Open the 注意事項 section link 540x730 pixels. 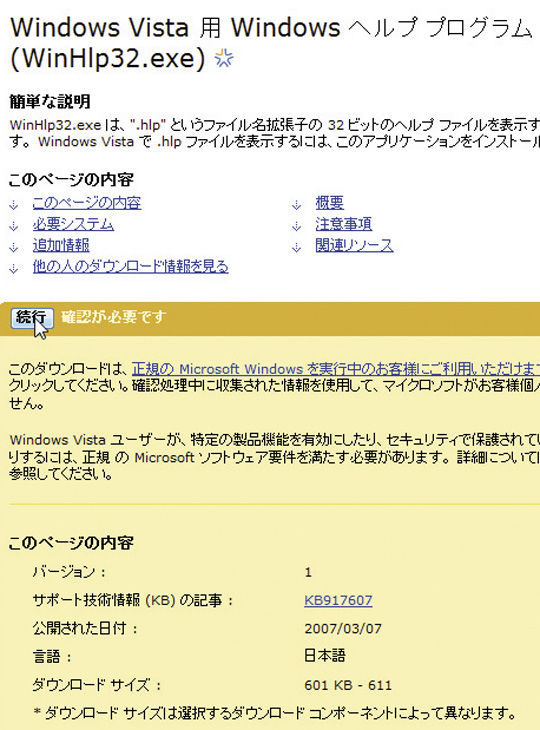coord(344,224)
